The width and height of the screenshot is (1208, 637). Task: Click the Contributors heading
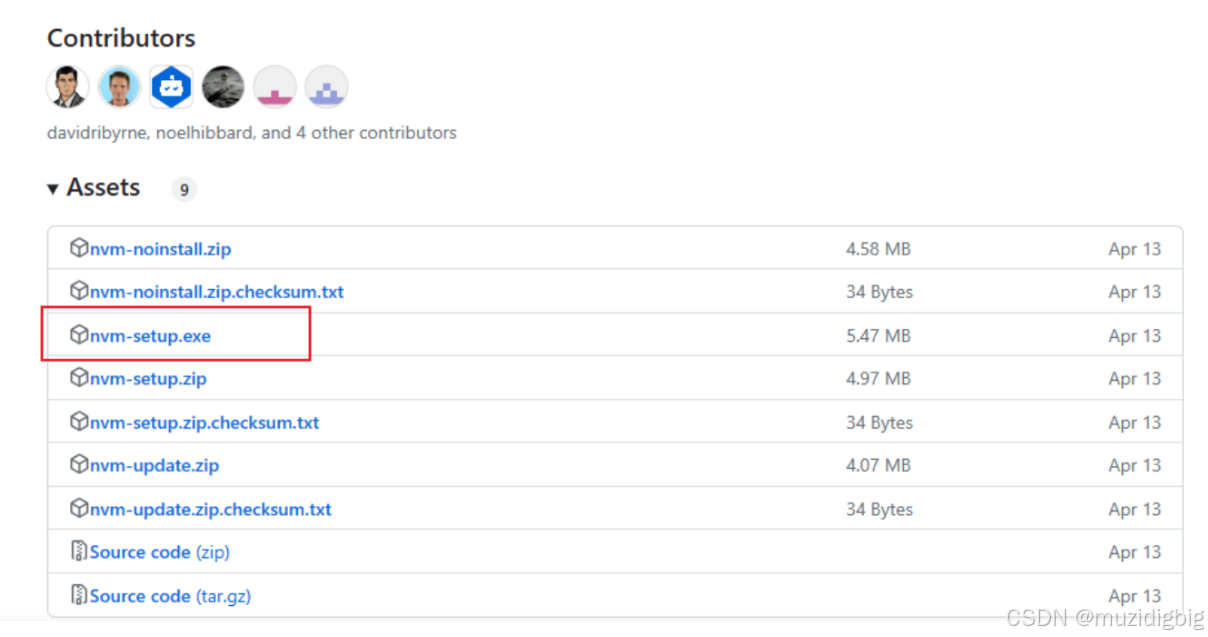coord(121,39)
